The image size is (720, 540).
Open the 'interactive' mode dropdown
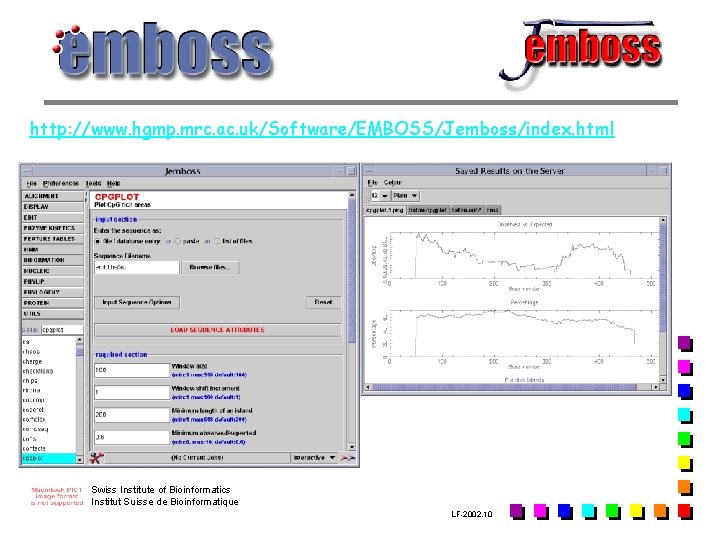(x=314, y=458)
